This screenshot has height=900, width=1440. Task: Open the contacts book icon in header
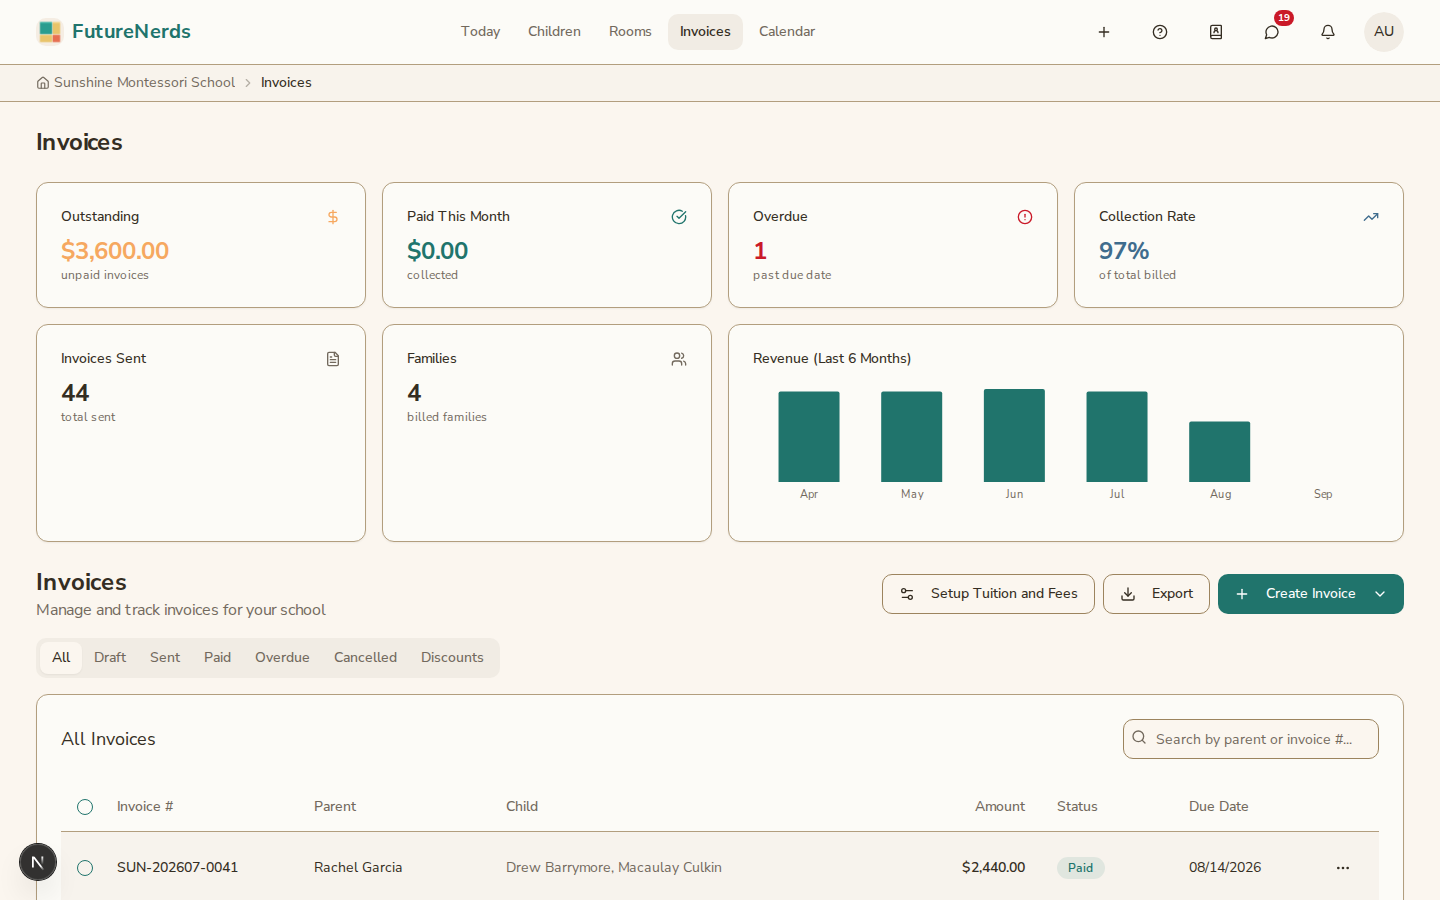point(1216,32)
